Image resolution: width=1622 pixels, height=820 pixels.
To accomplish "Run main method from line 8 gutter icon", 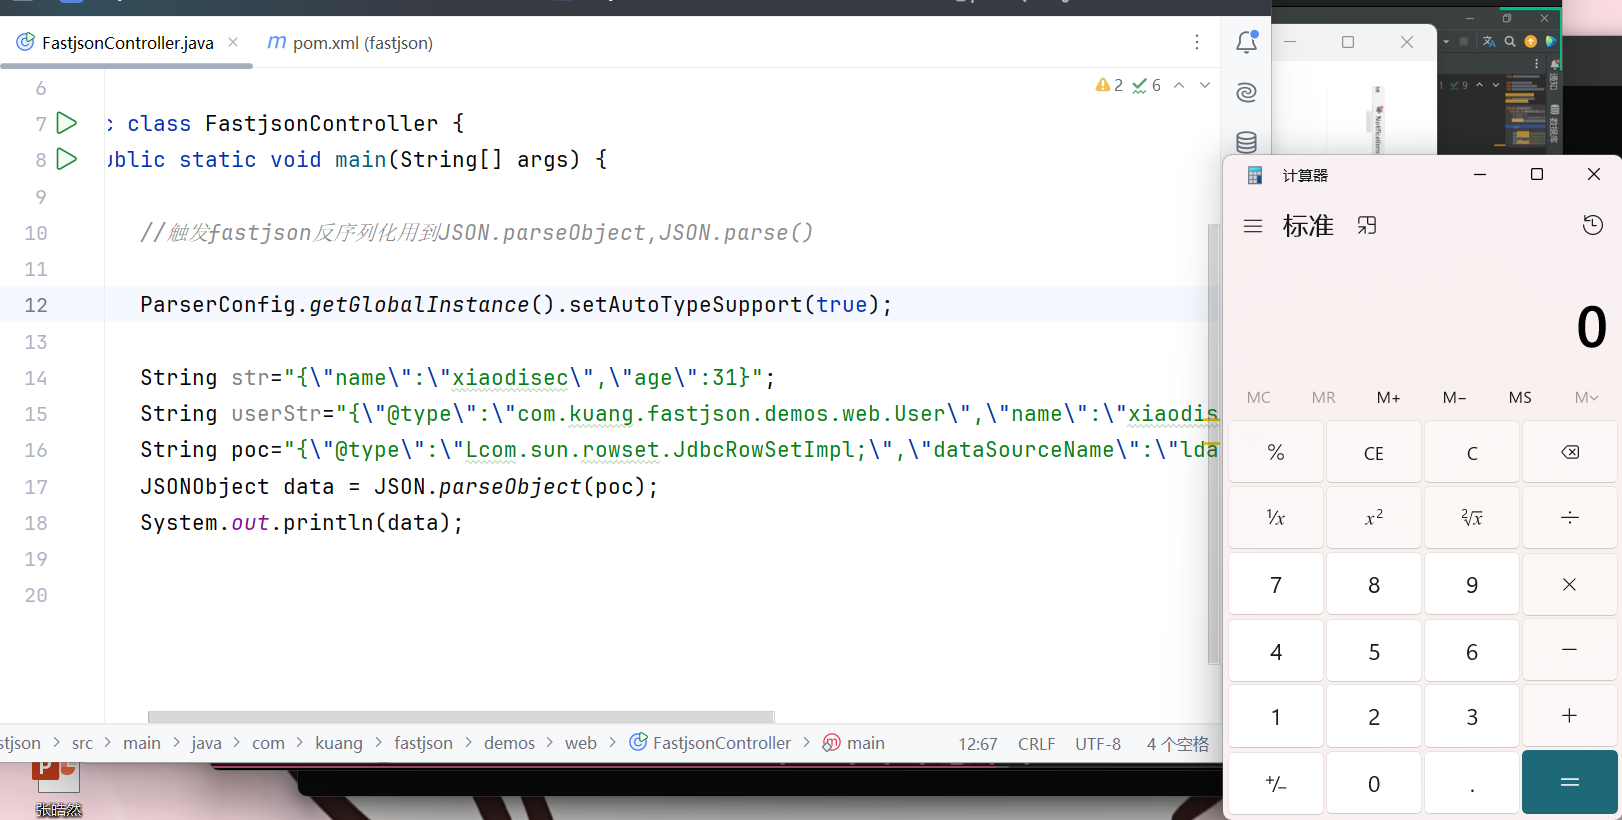I will (x=67, y=159).
